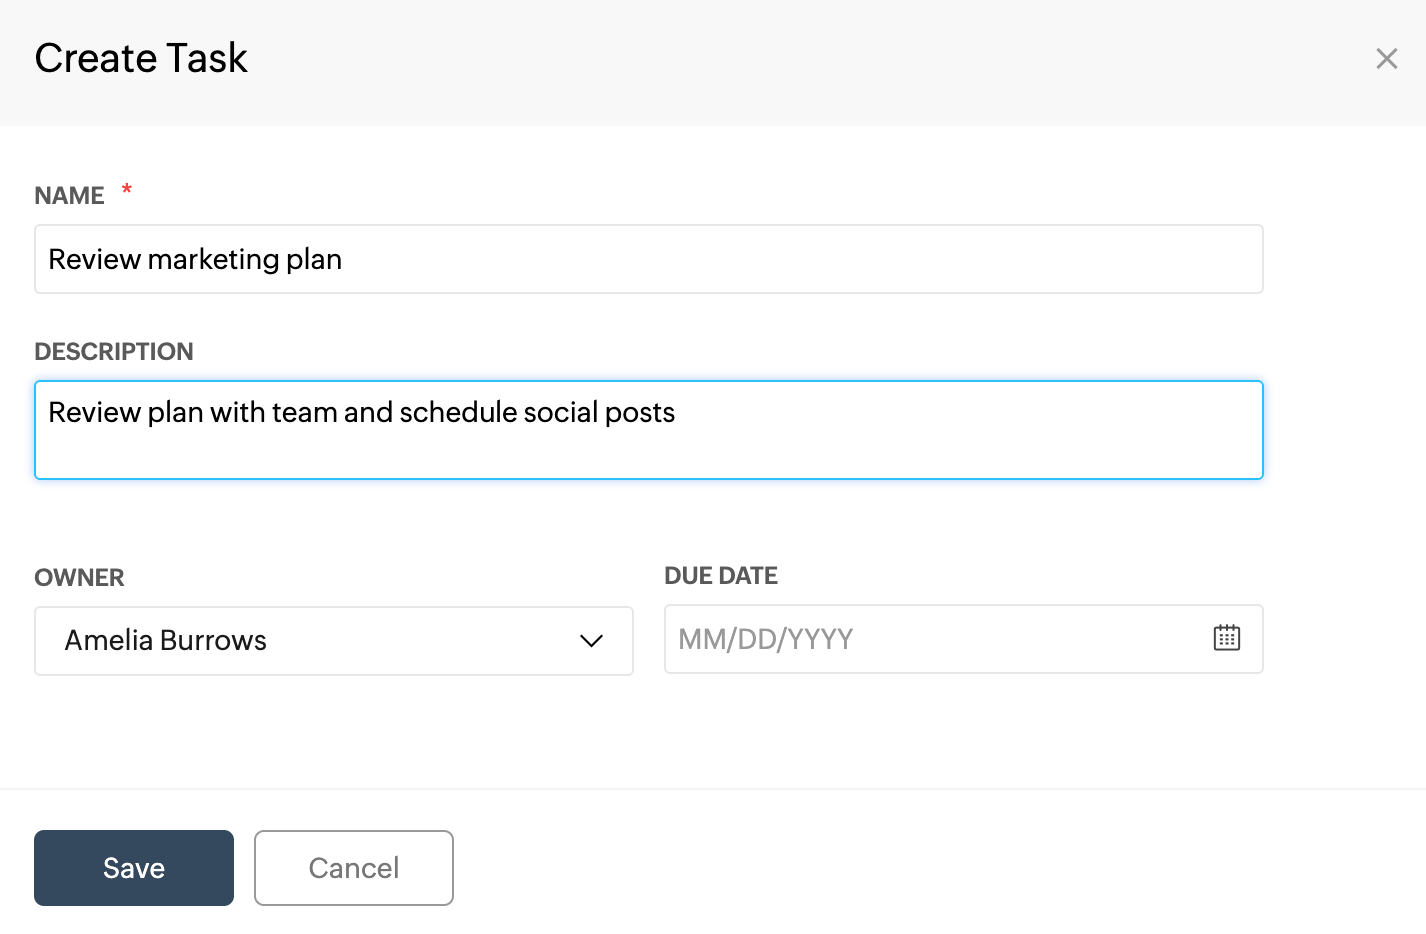Click the DESCRIPTION field label
This screenshot has width=1426, height=934.
[x=114, y=351]
